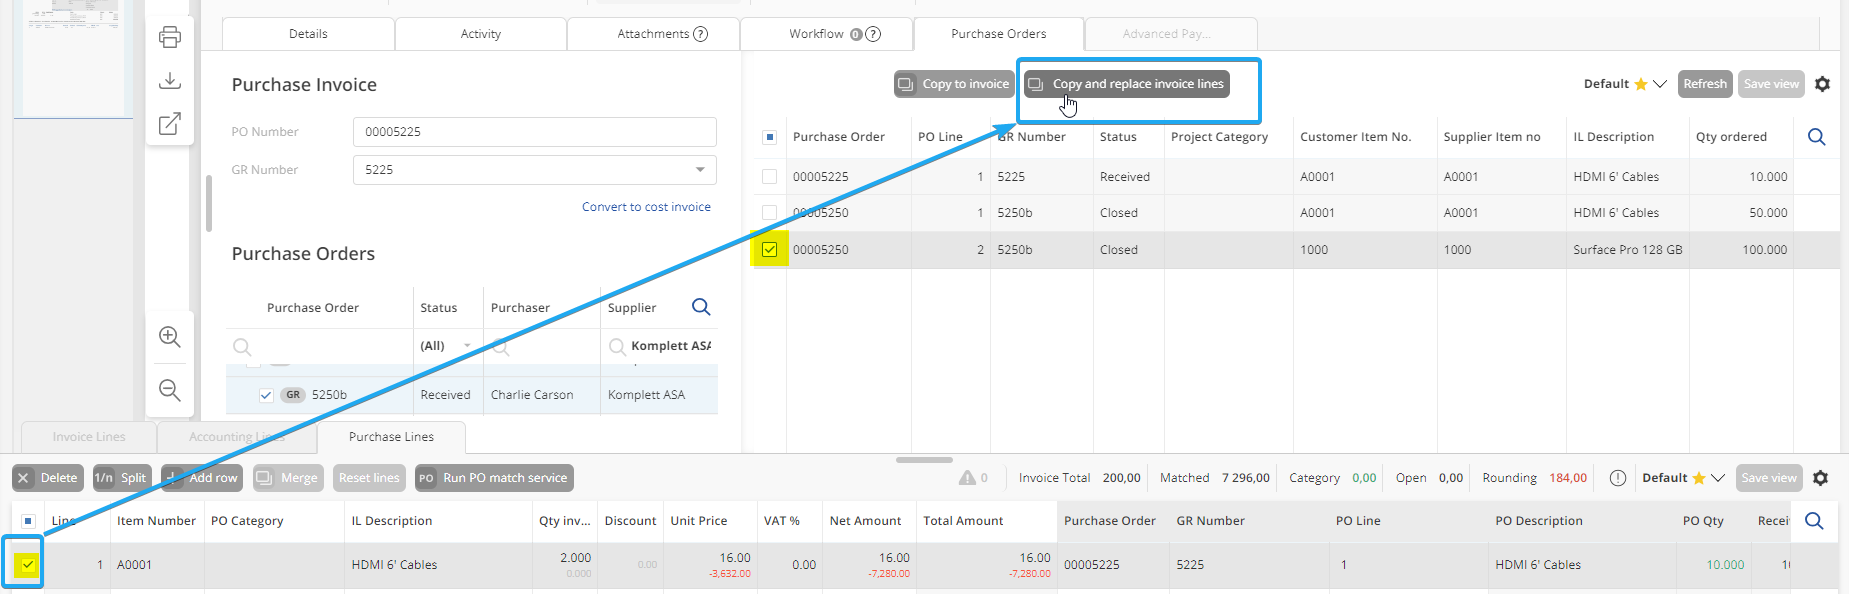Expand the Default view chevron in top grid
Screen dimensions: 1849x594
click(x=1660, y=84)
